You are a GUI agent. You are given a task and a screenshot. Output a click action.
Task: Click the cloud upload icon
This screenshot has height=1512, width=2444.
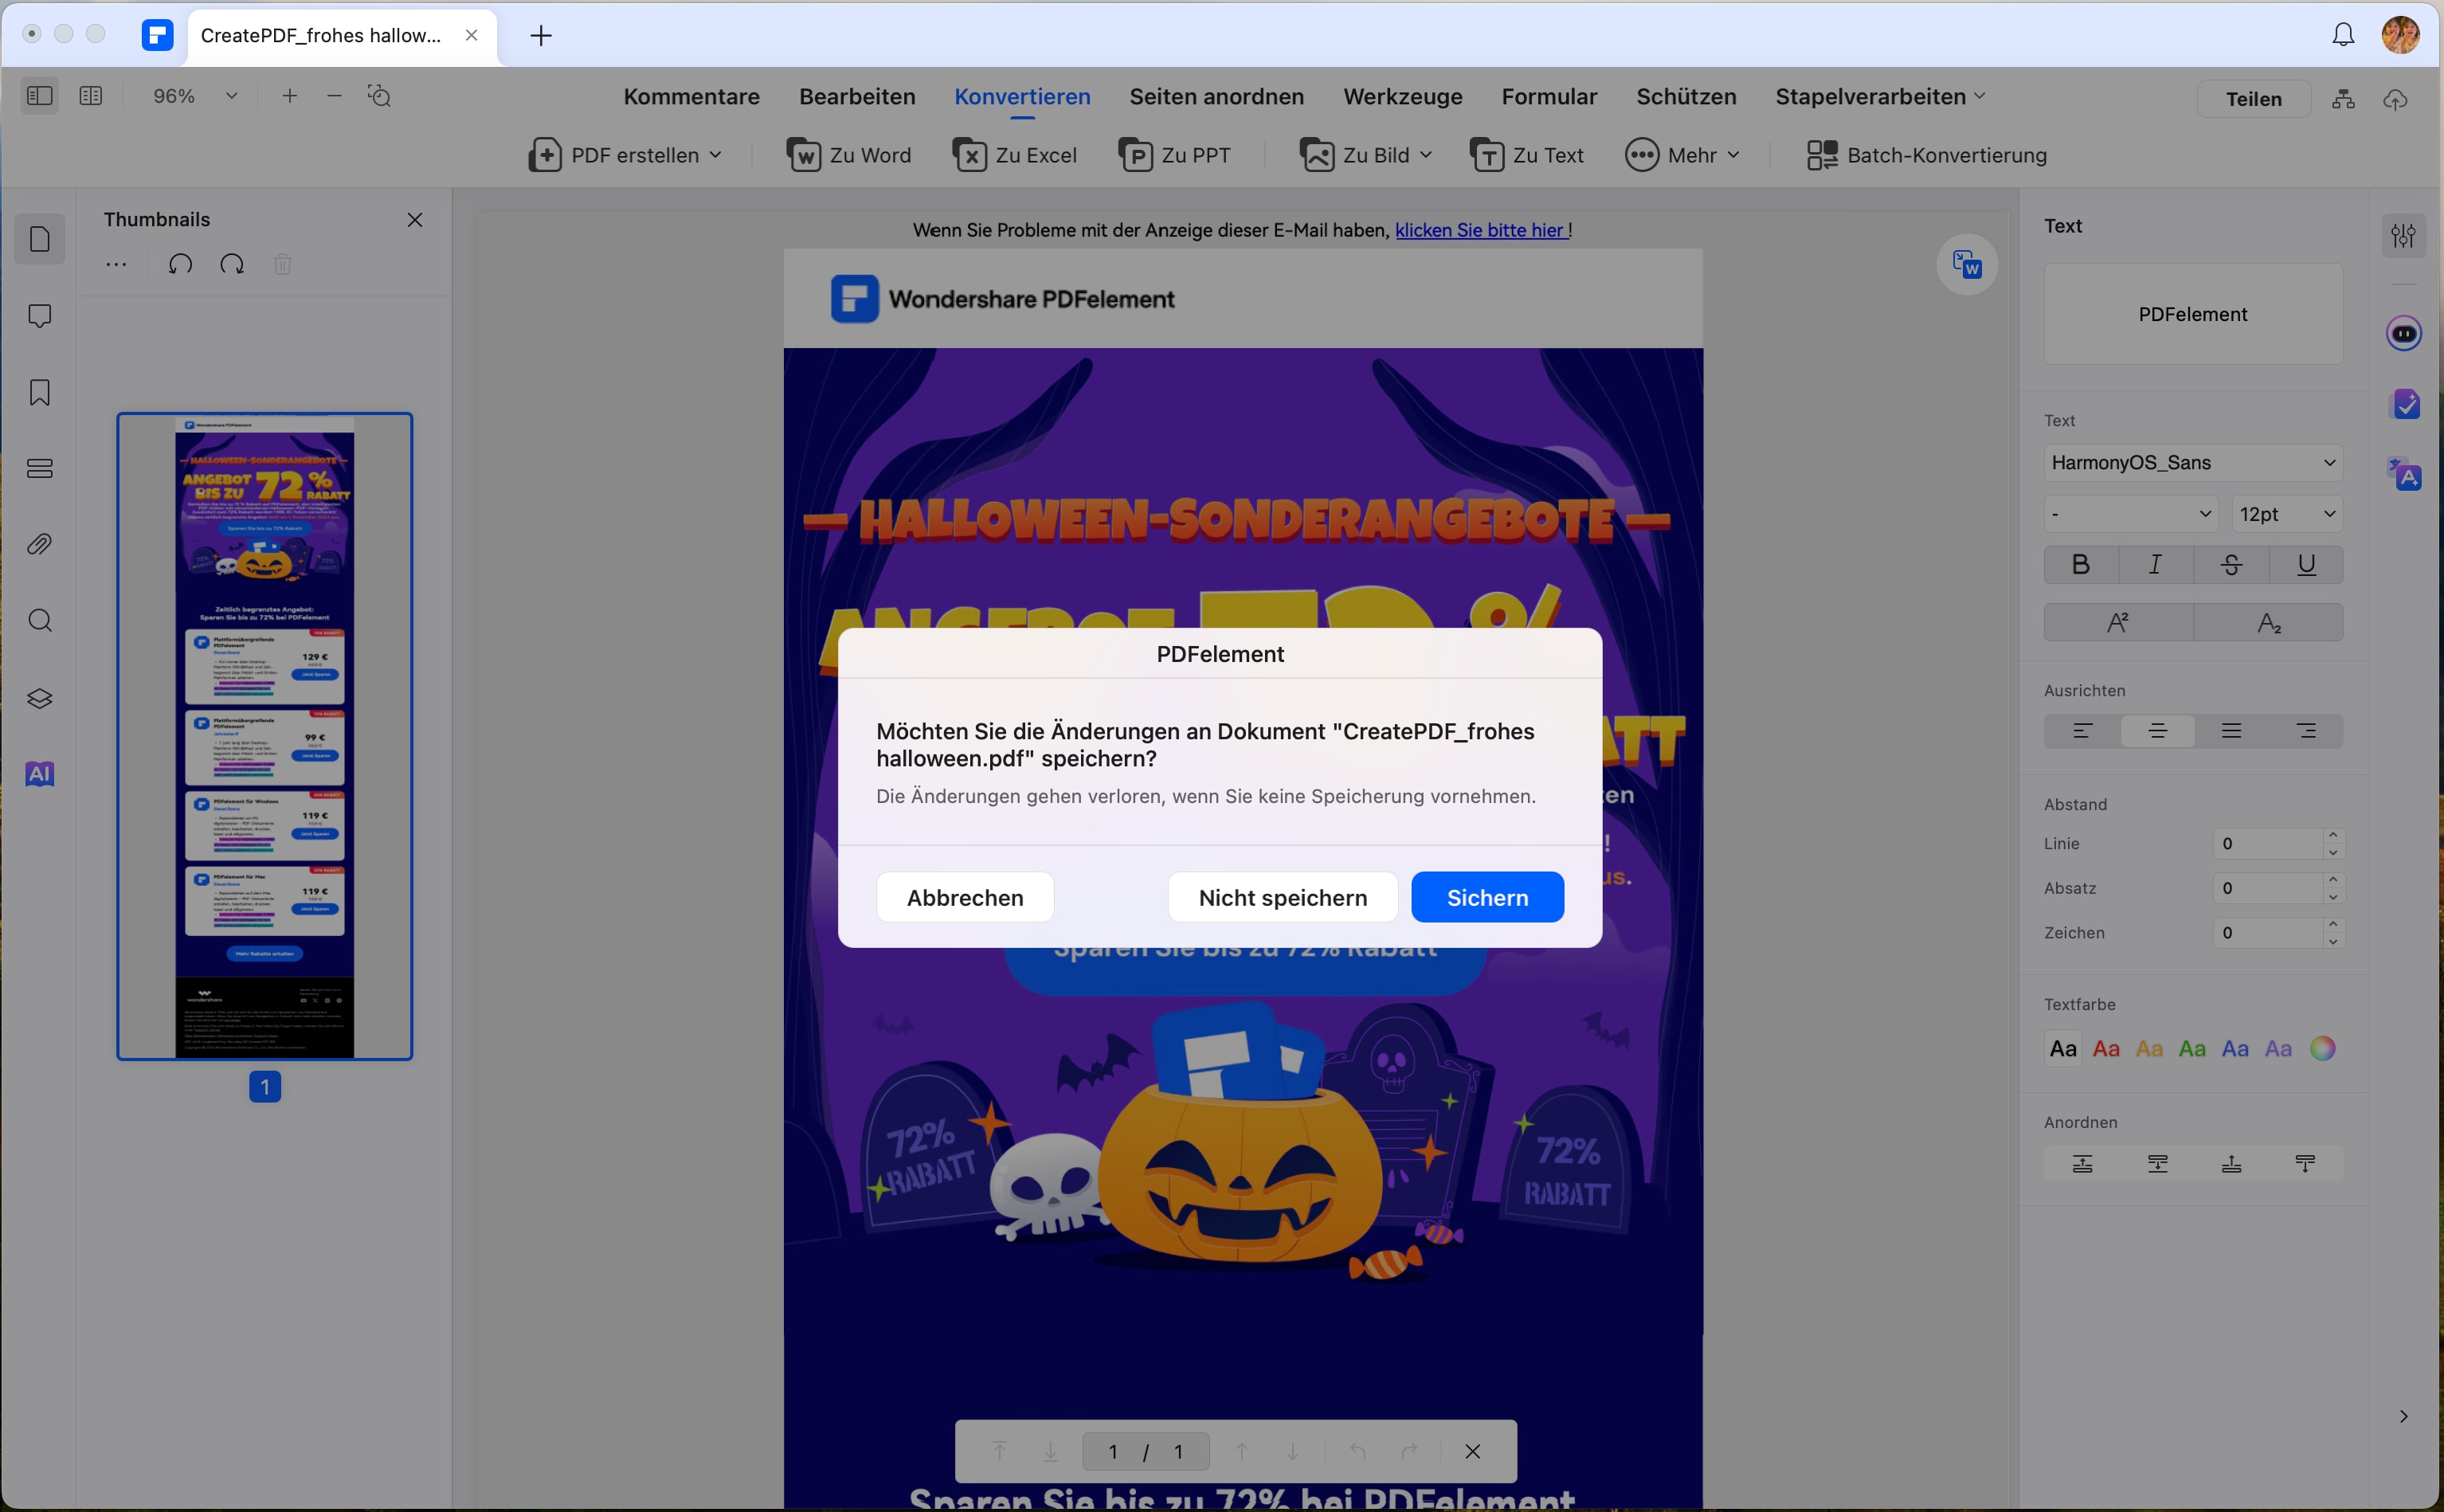(2395, 99)
